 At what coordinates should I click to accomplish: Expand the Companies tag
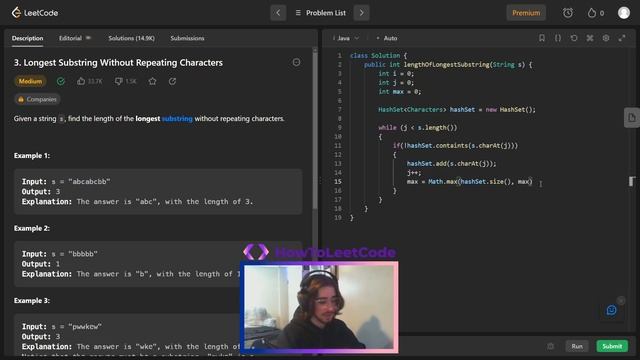pos(37,99)
